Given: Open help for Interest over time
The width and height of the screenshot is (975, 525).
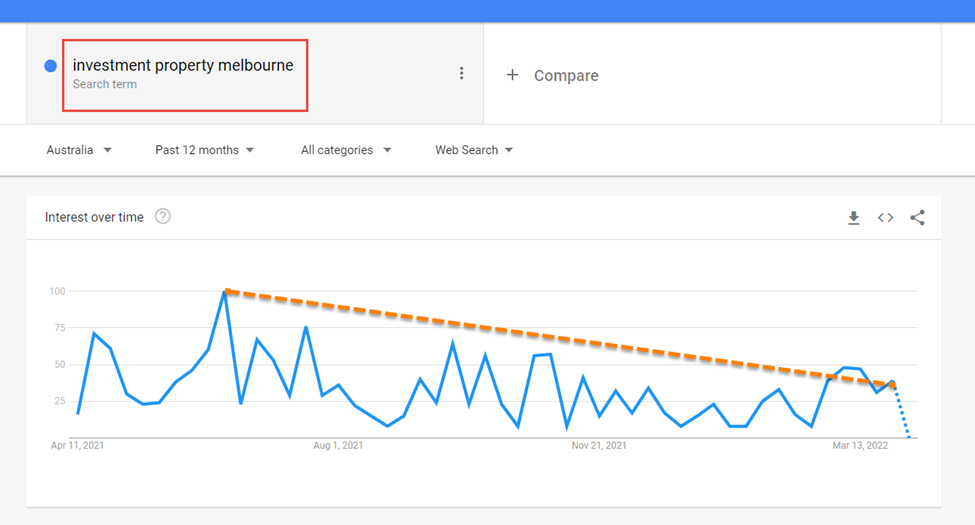Looking at the screenshot, I should click(163, 216).
